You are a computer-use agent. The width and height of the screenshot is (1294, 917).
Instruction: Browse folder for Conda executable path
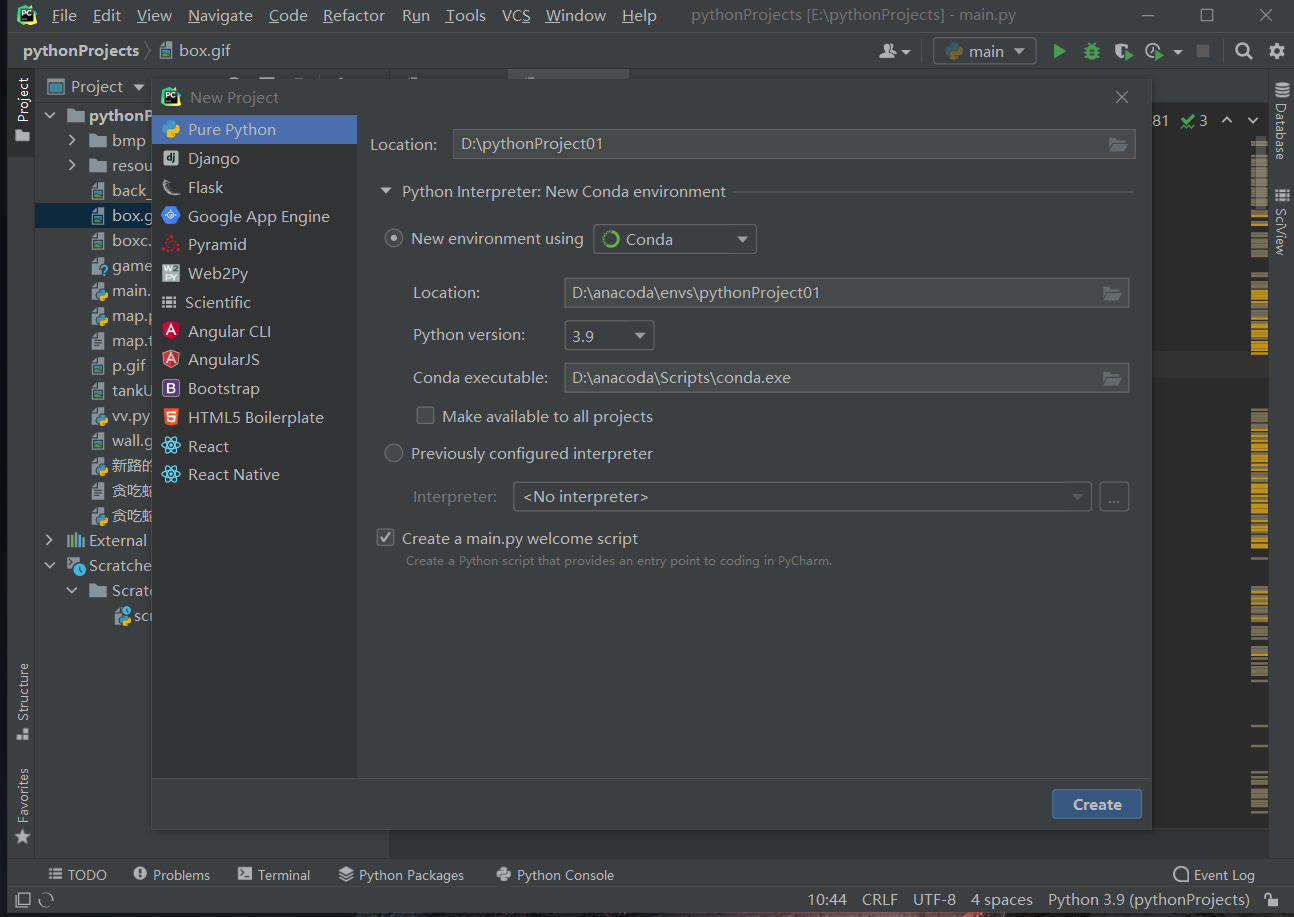[x=1112, y=378]
